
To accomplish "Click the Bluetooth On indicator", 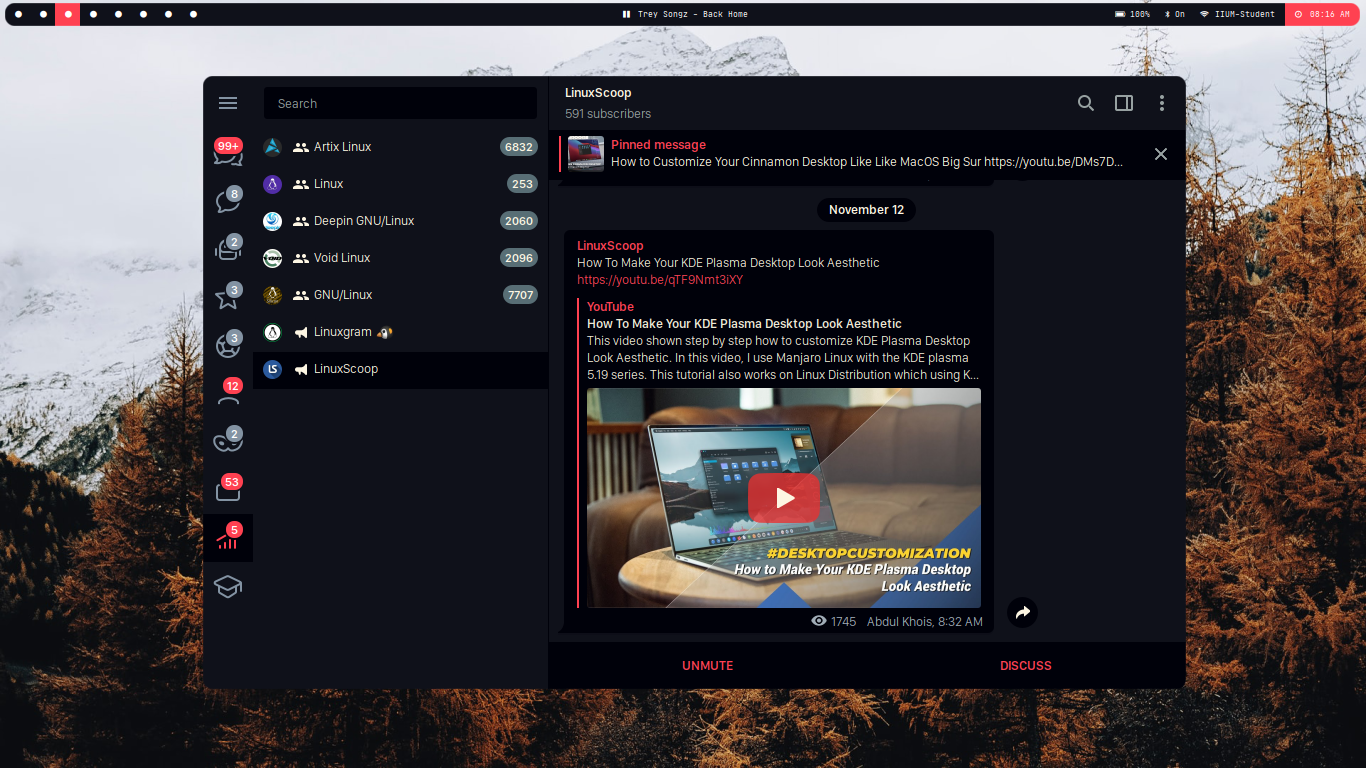I will coord(1175,14).
